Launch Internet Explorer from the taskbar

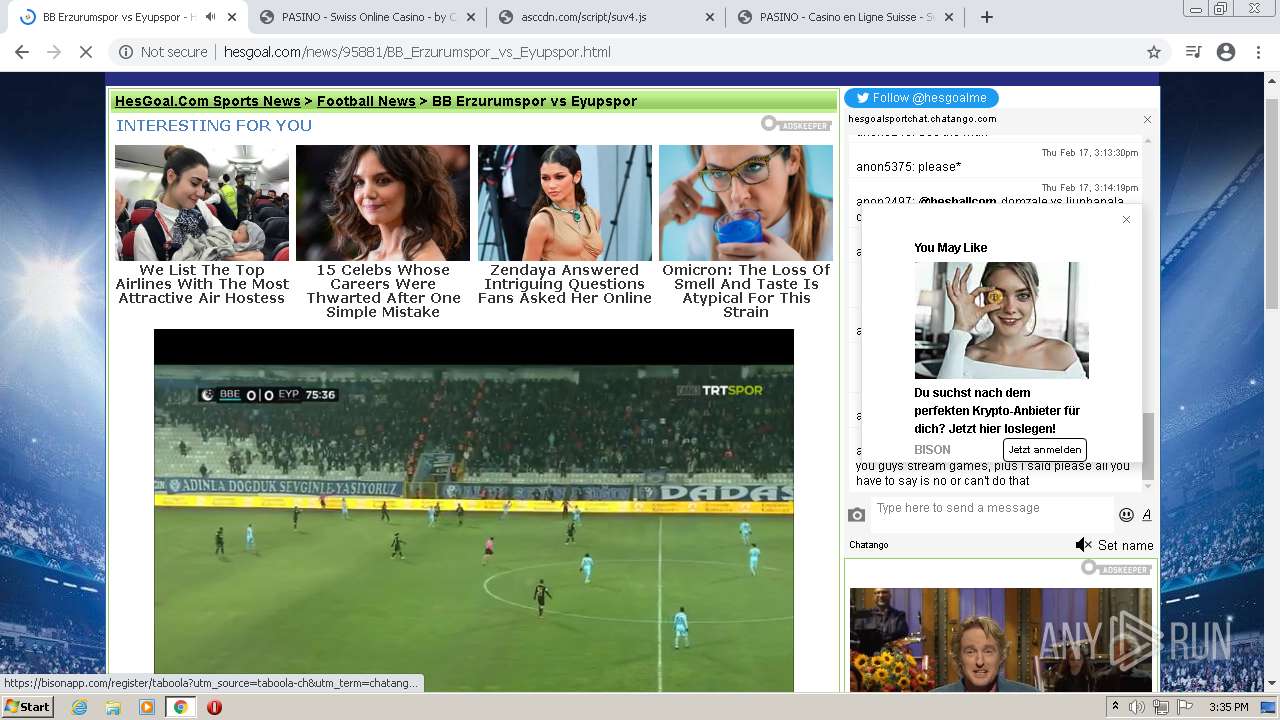(x=80, y=707)
